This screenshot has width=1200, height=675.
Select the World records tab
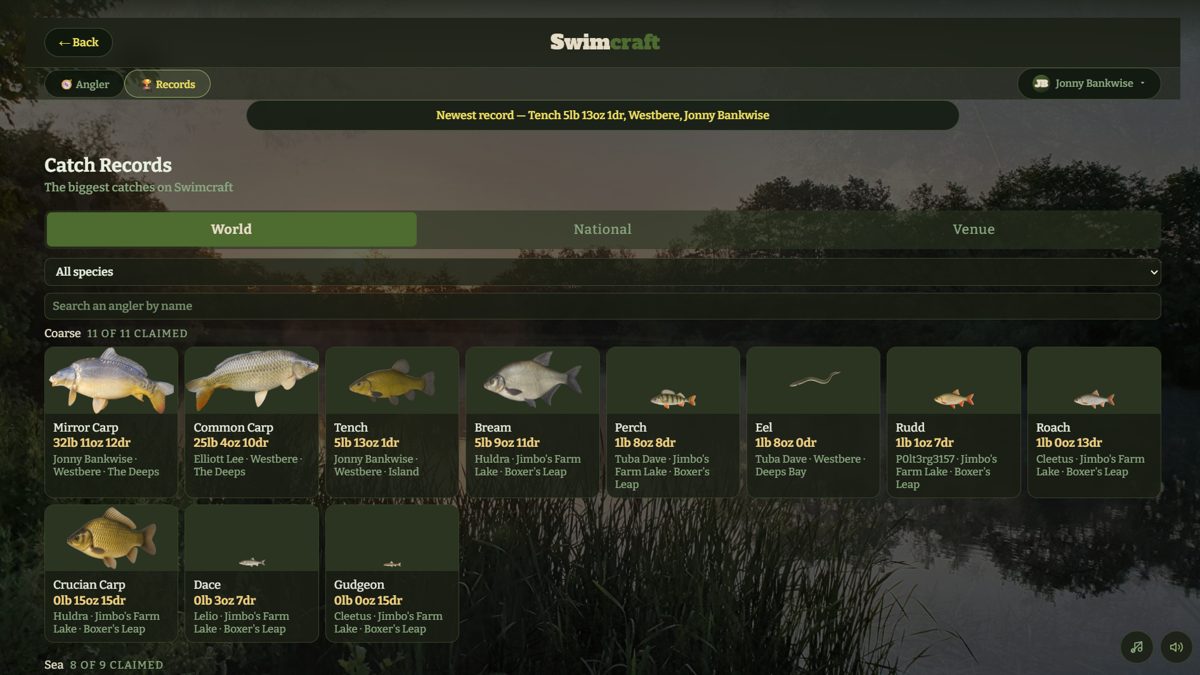[231, 229]
